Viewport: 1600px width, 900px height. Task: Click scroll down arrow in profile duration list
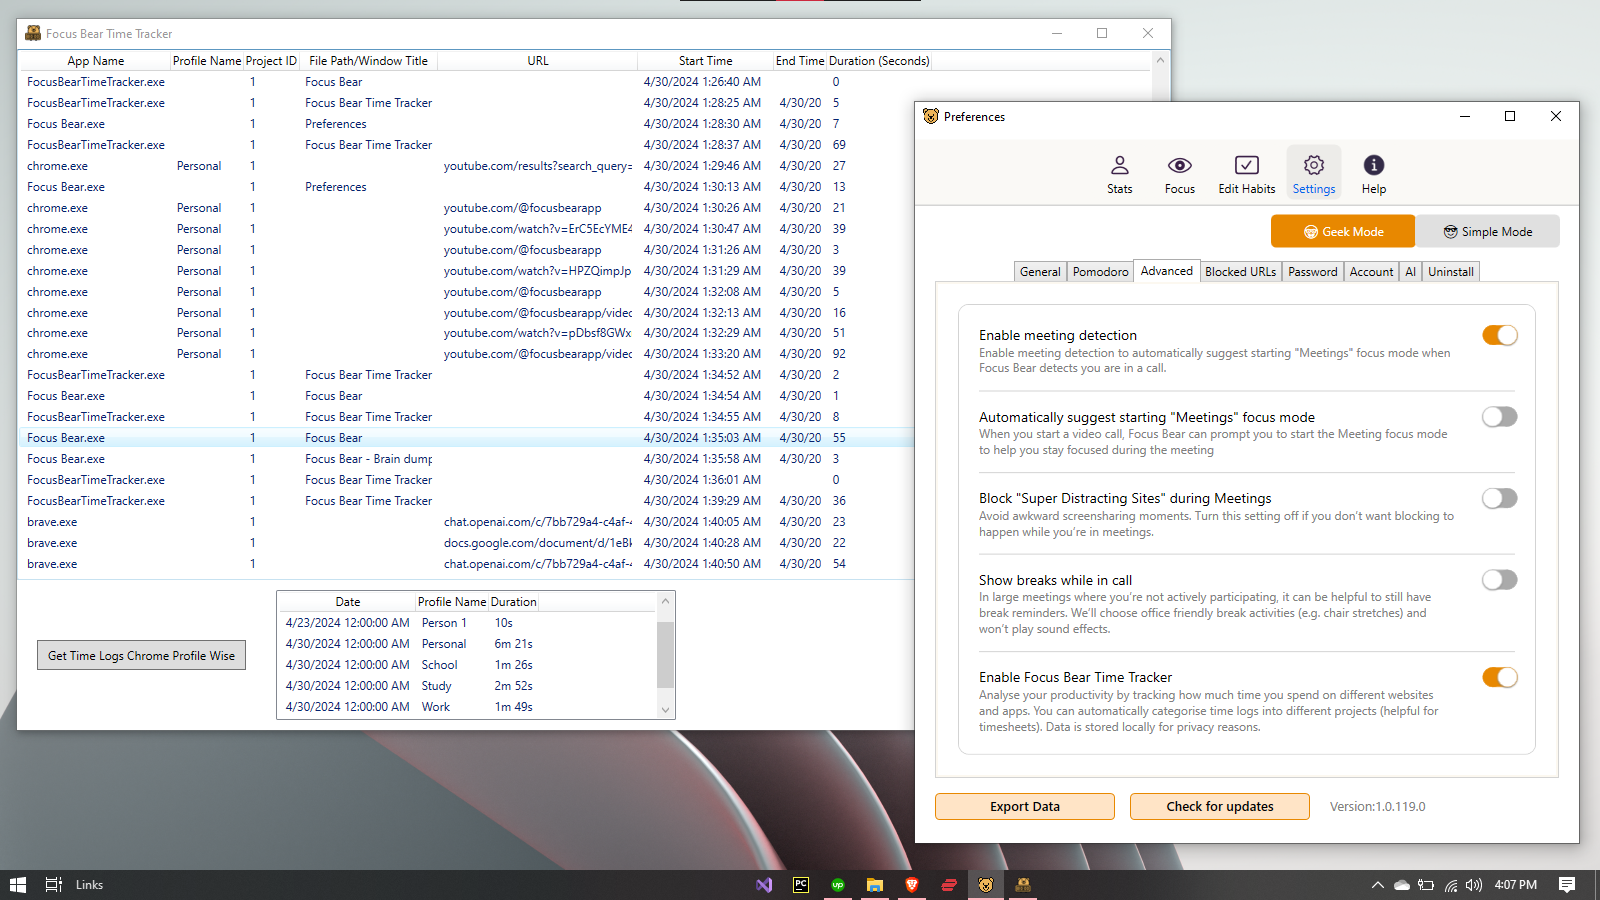point(665,710)
